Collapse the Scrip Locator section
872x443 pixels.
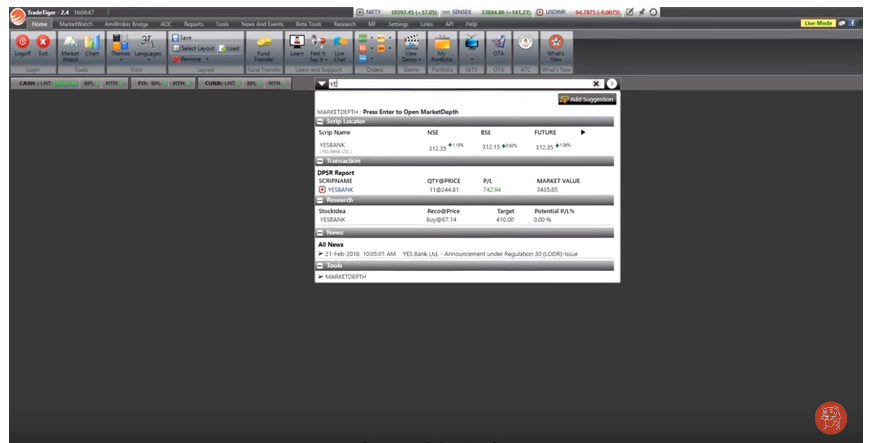[320, 121]
